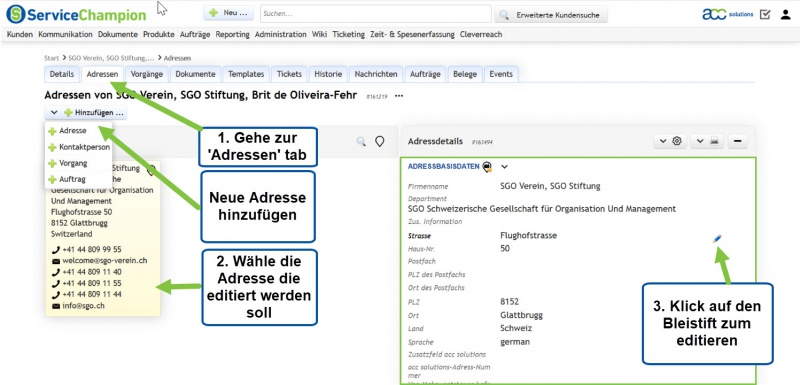Switch to the Historie tab

[x=328, y=74]
